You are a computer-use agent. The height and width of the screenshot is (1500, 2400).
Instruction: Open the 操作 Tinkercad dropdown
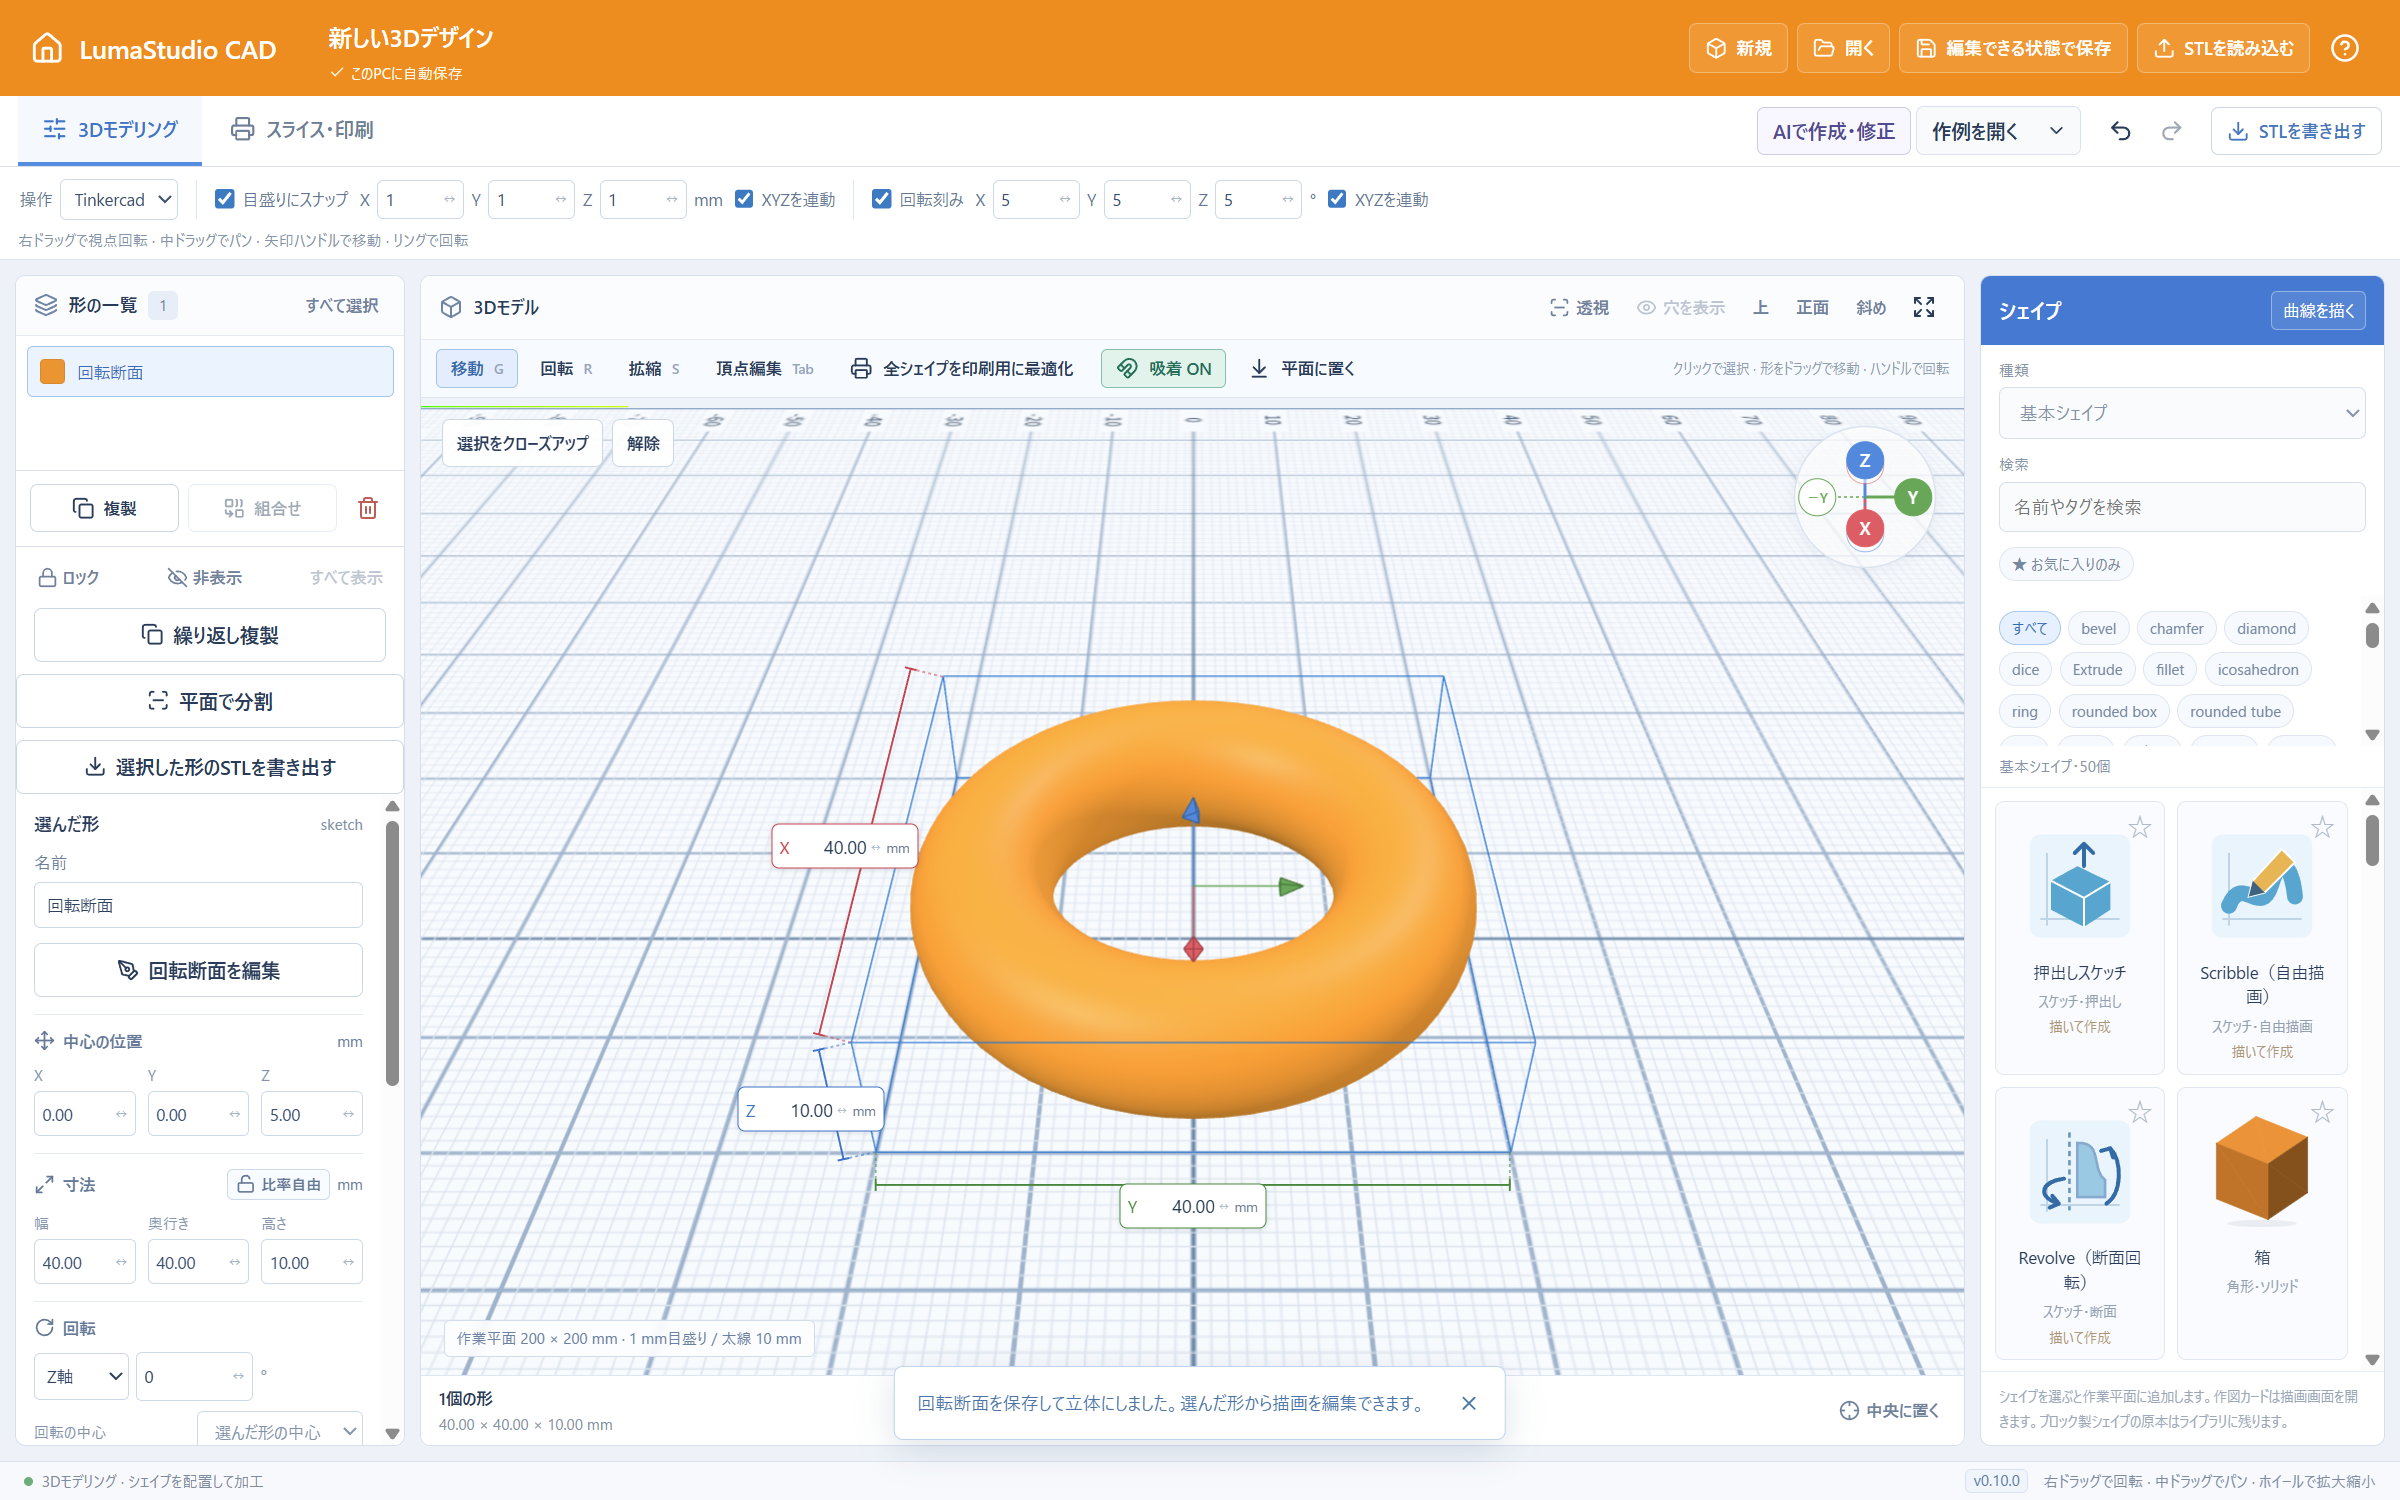pyautogui.click(x=120, y=200)
